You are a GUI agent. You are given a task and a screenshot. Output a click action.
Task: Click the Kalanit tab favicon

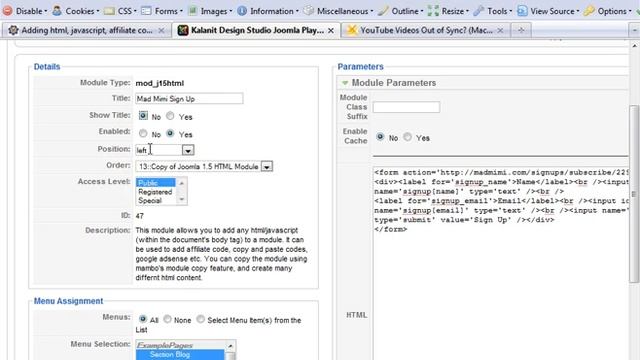tap(183, 30)
